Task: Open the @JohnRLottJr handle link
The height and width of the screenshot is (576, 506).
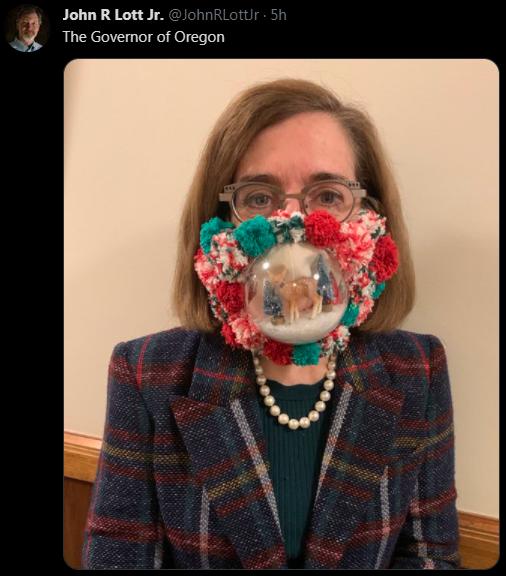Action: pyautogui.click(x=214, y=15)
